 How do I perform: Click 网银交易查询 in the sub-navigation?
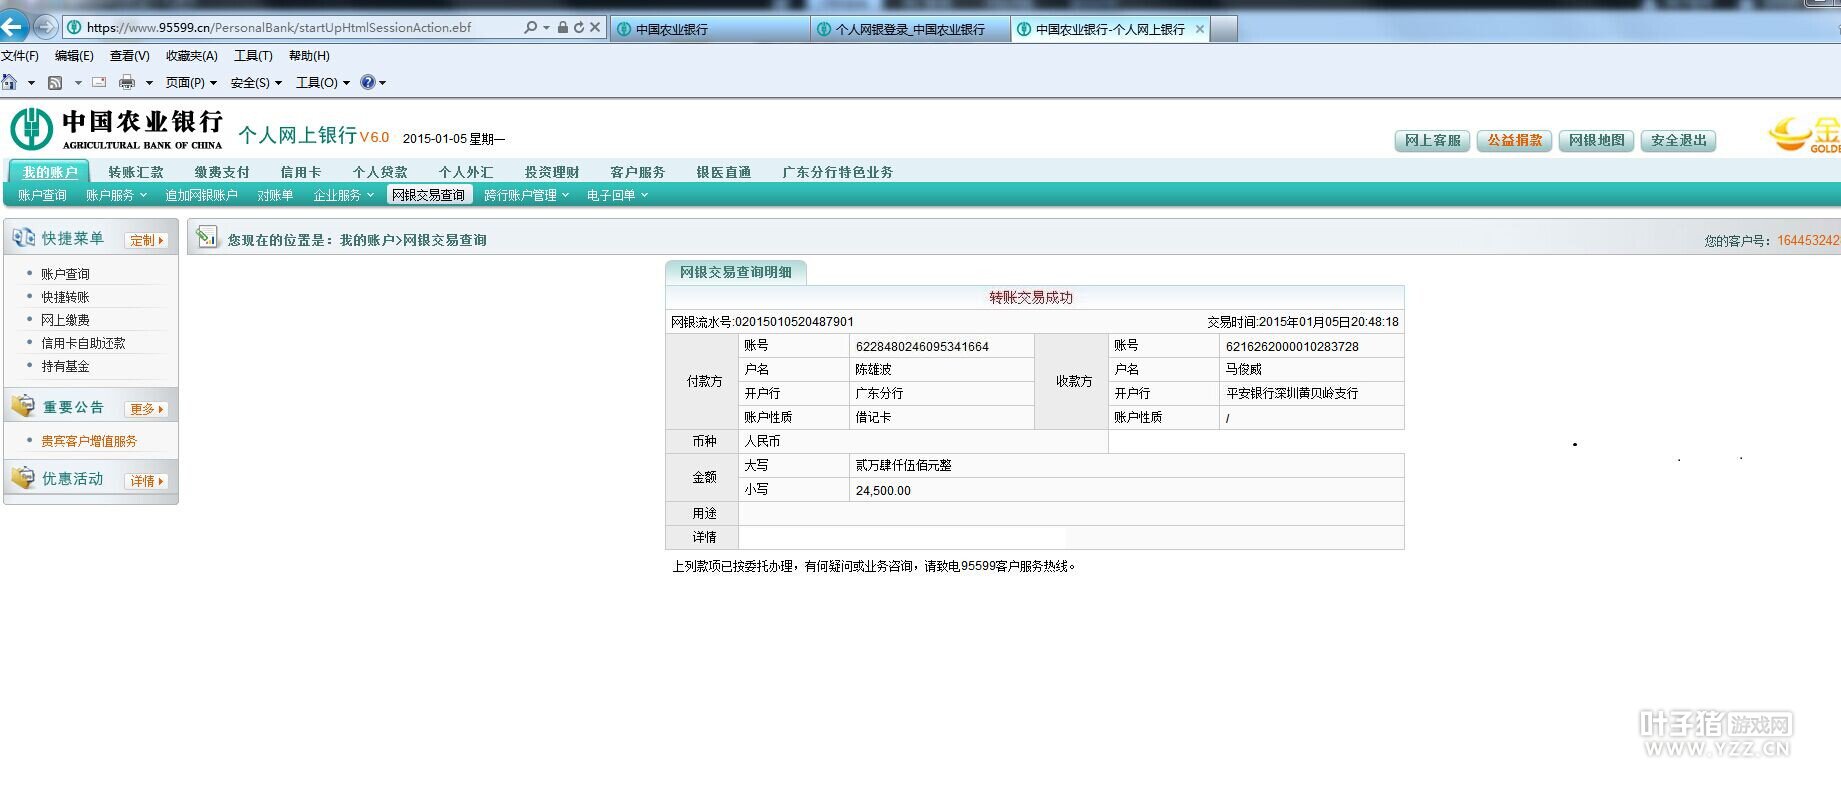tap(429, 195)
